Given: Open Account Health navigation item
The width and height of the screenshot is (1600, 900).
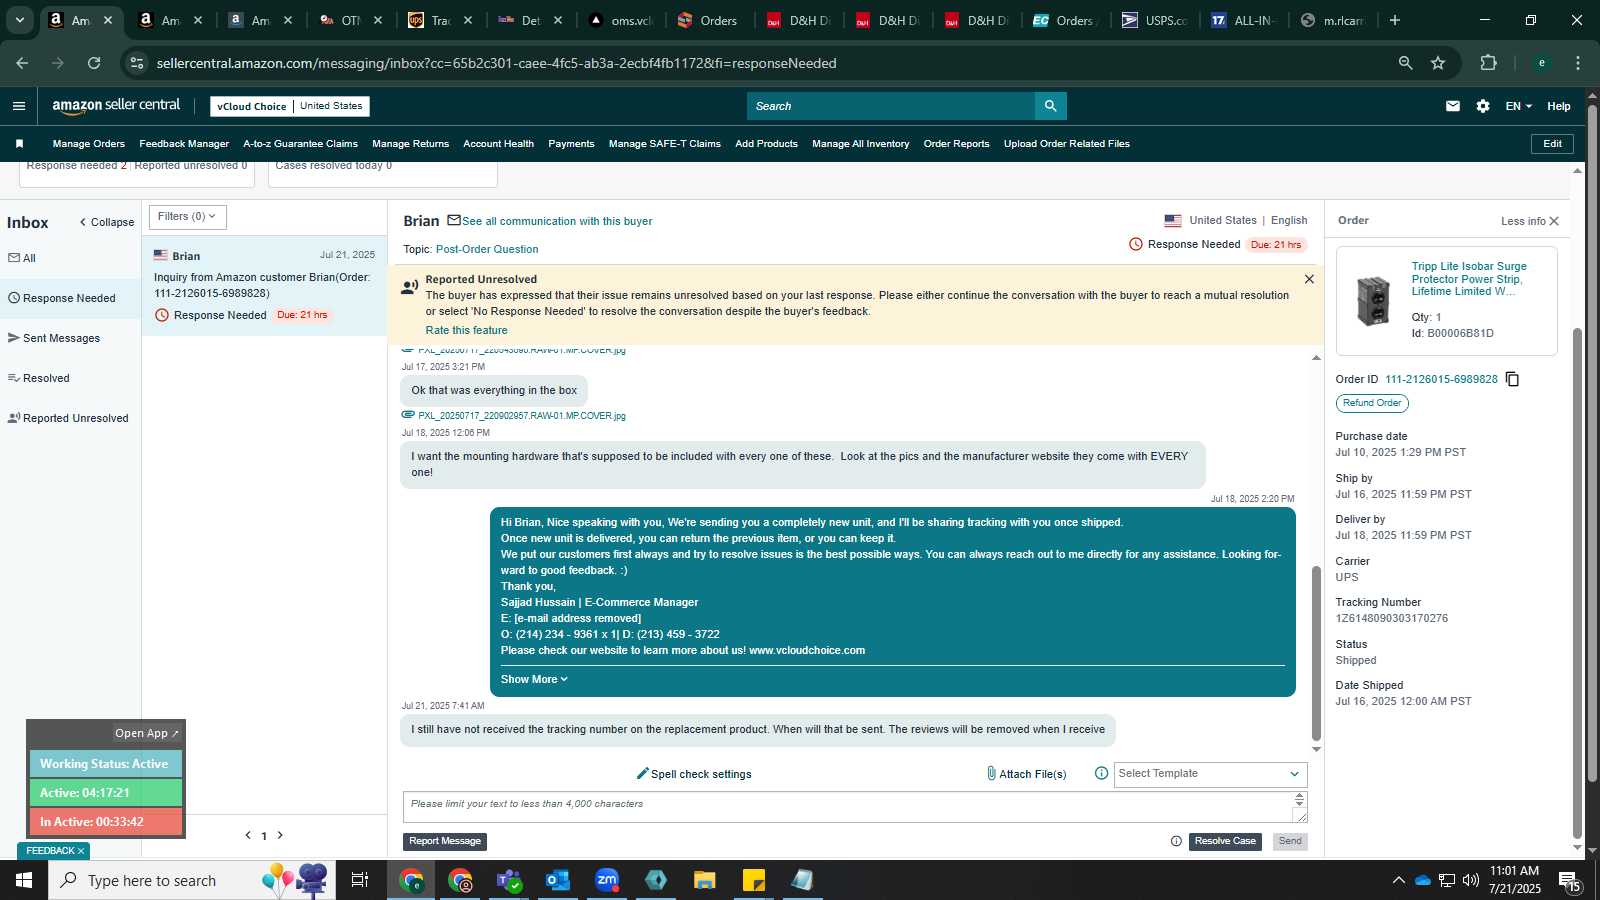Looking at the screenshot, I should (x=498, y=144).
